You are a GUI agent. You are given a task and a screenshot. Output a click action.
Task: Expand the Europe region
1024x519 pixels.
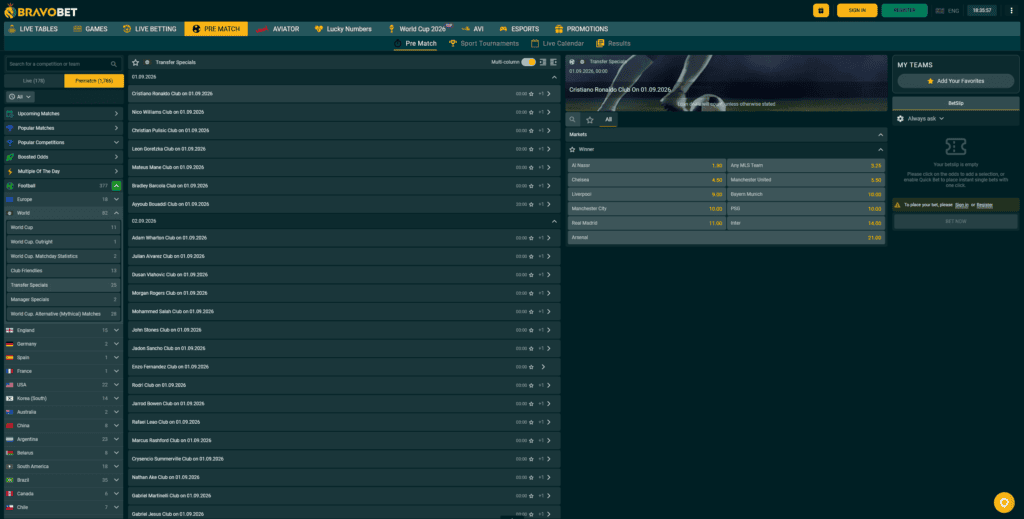pyautogui.click(x=116, y=199)
